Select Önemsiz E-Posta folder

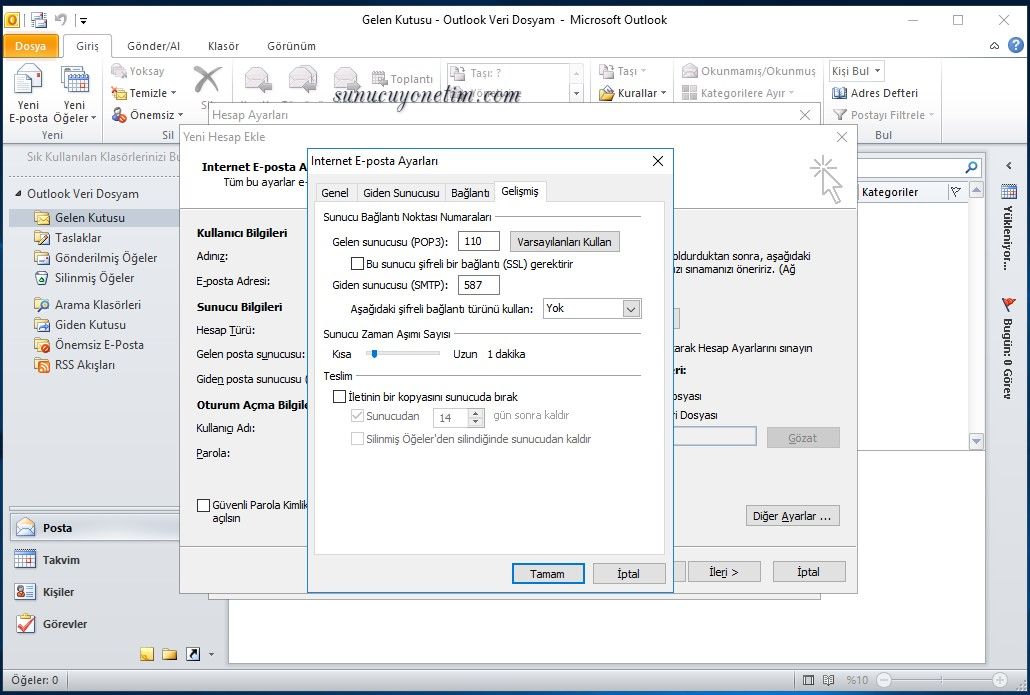pos(99,345)
